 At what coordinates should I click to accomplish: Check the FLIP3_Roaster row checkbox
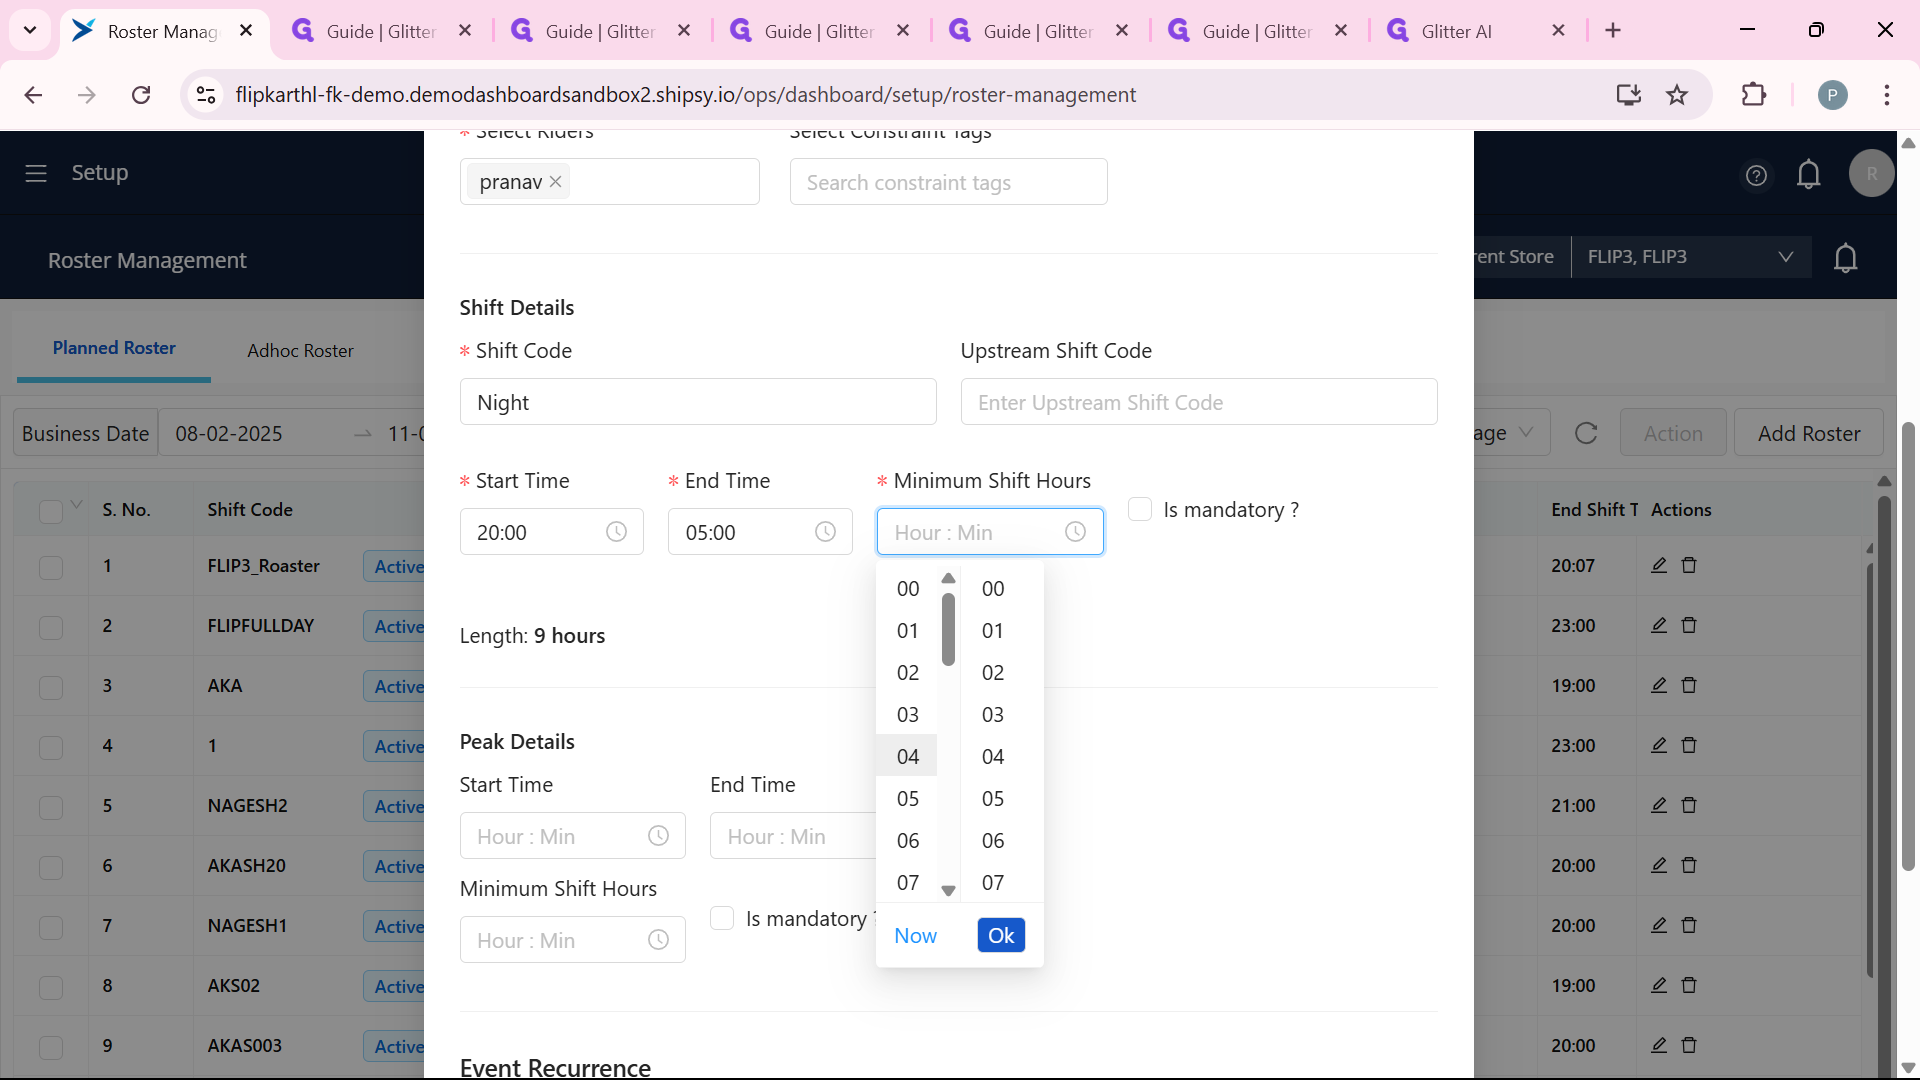click(x=51, y=567)
